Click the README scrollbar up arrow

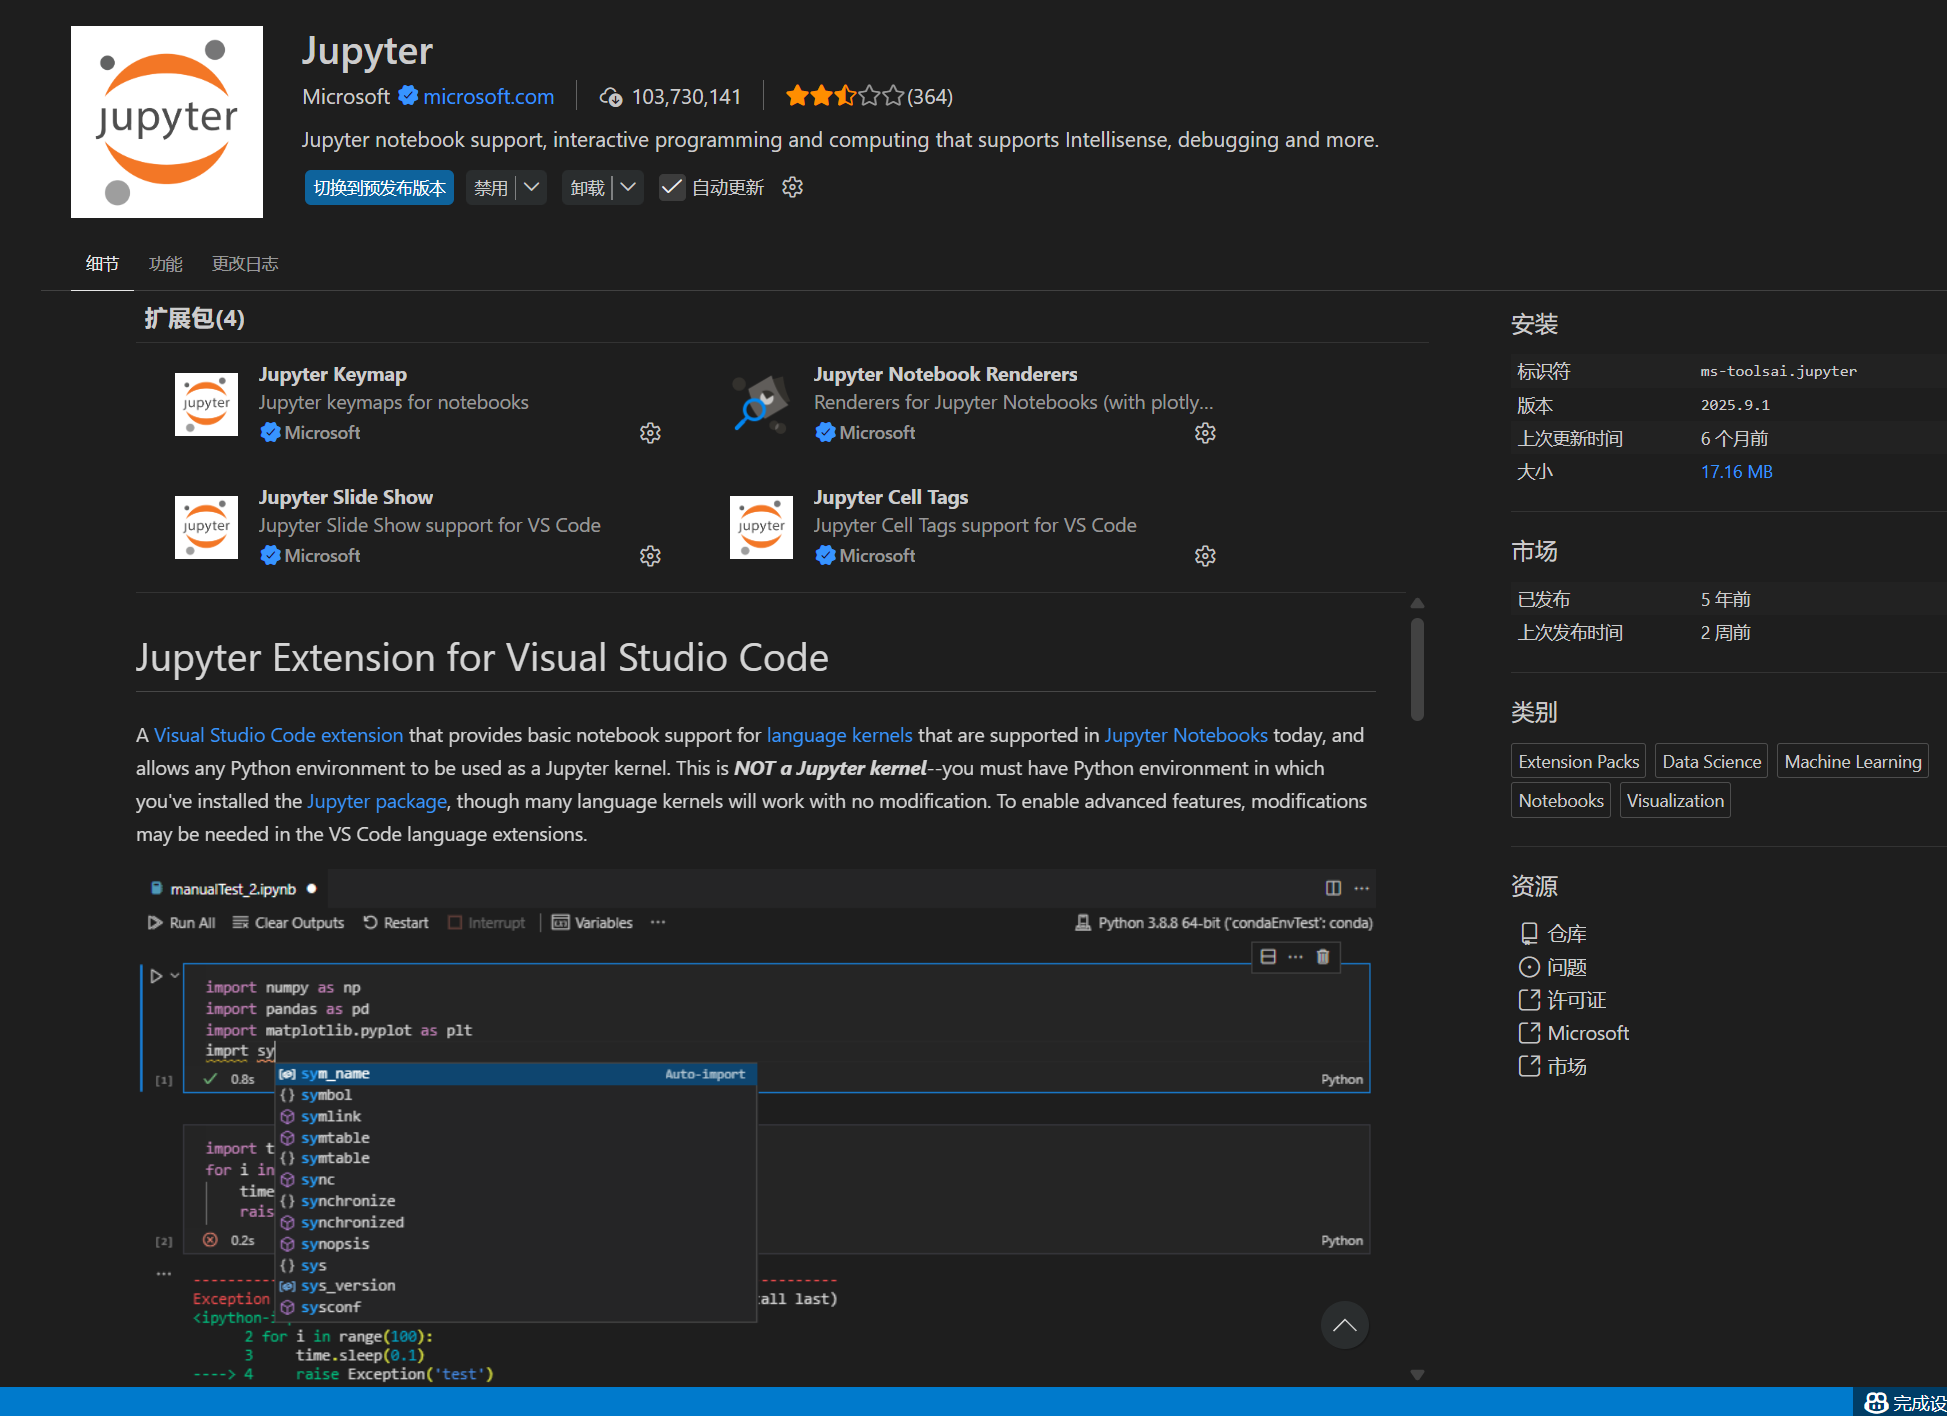point(1417,603)
